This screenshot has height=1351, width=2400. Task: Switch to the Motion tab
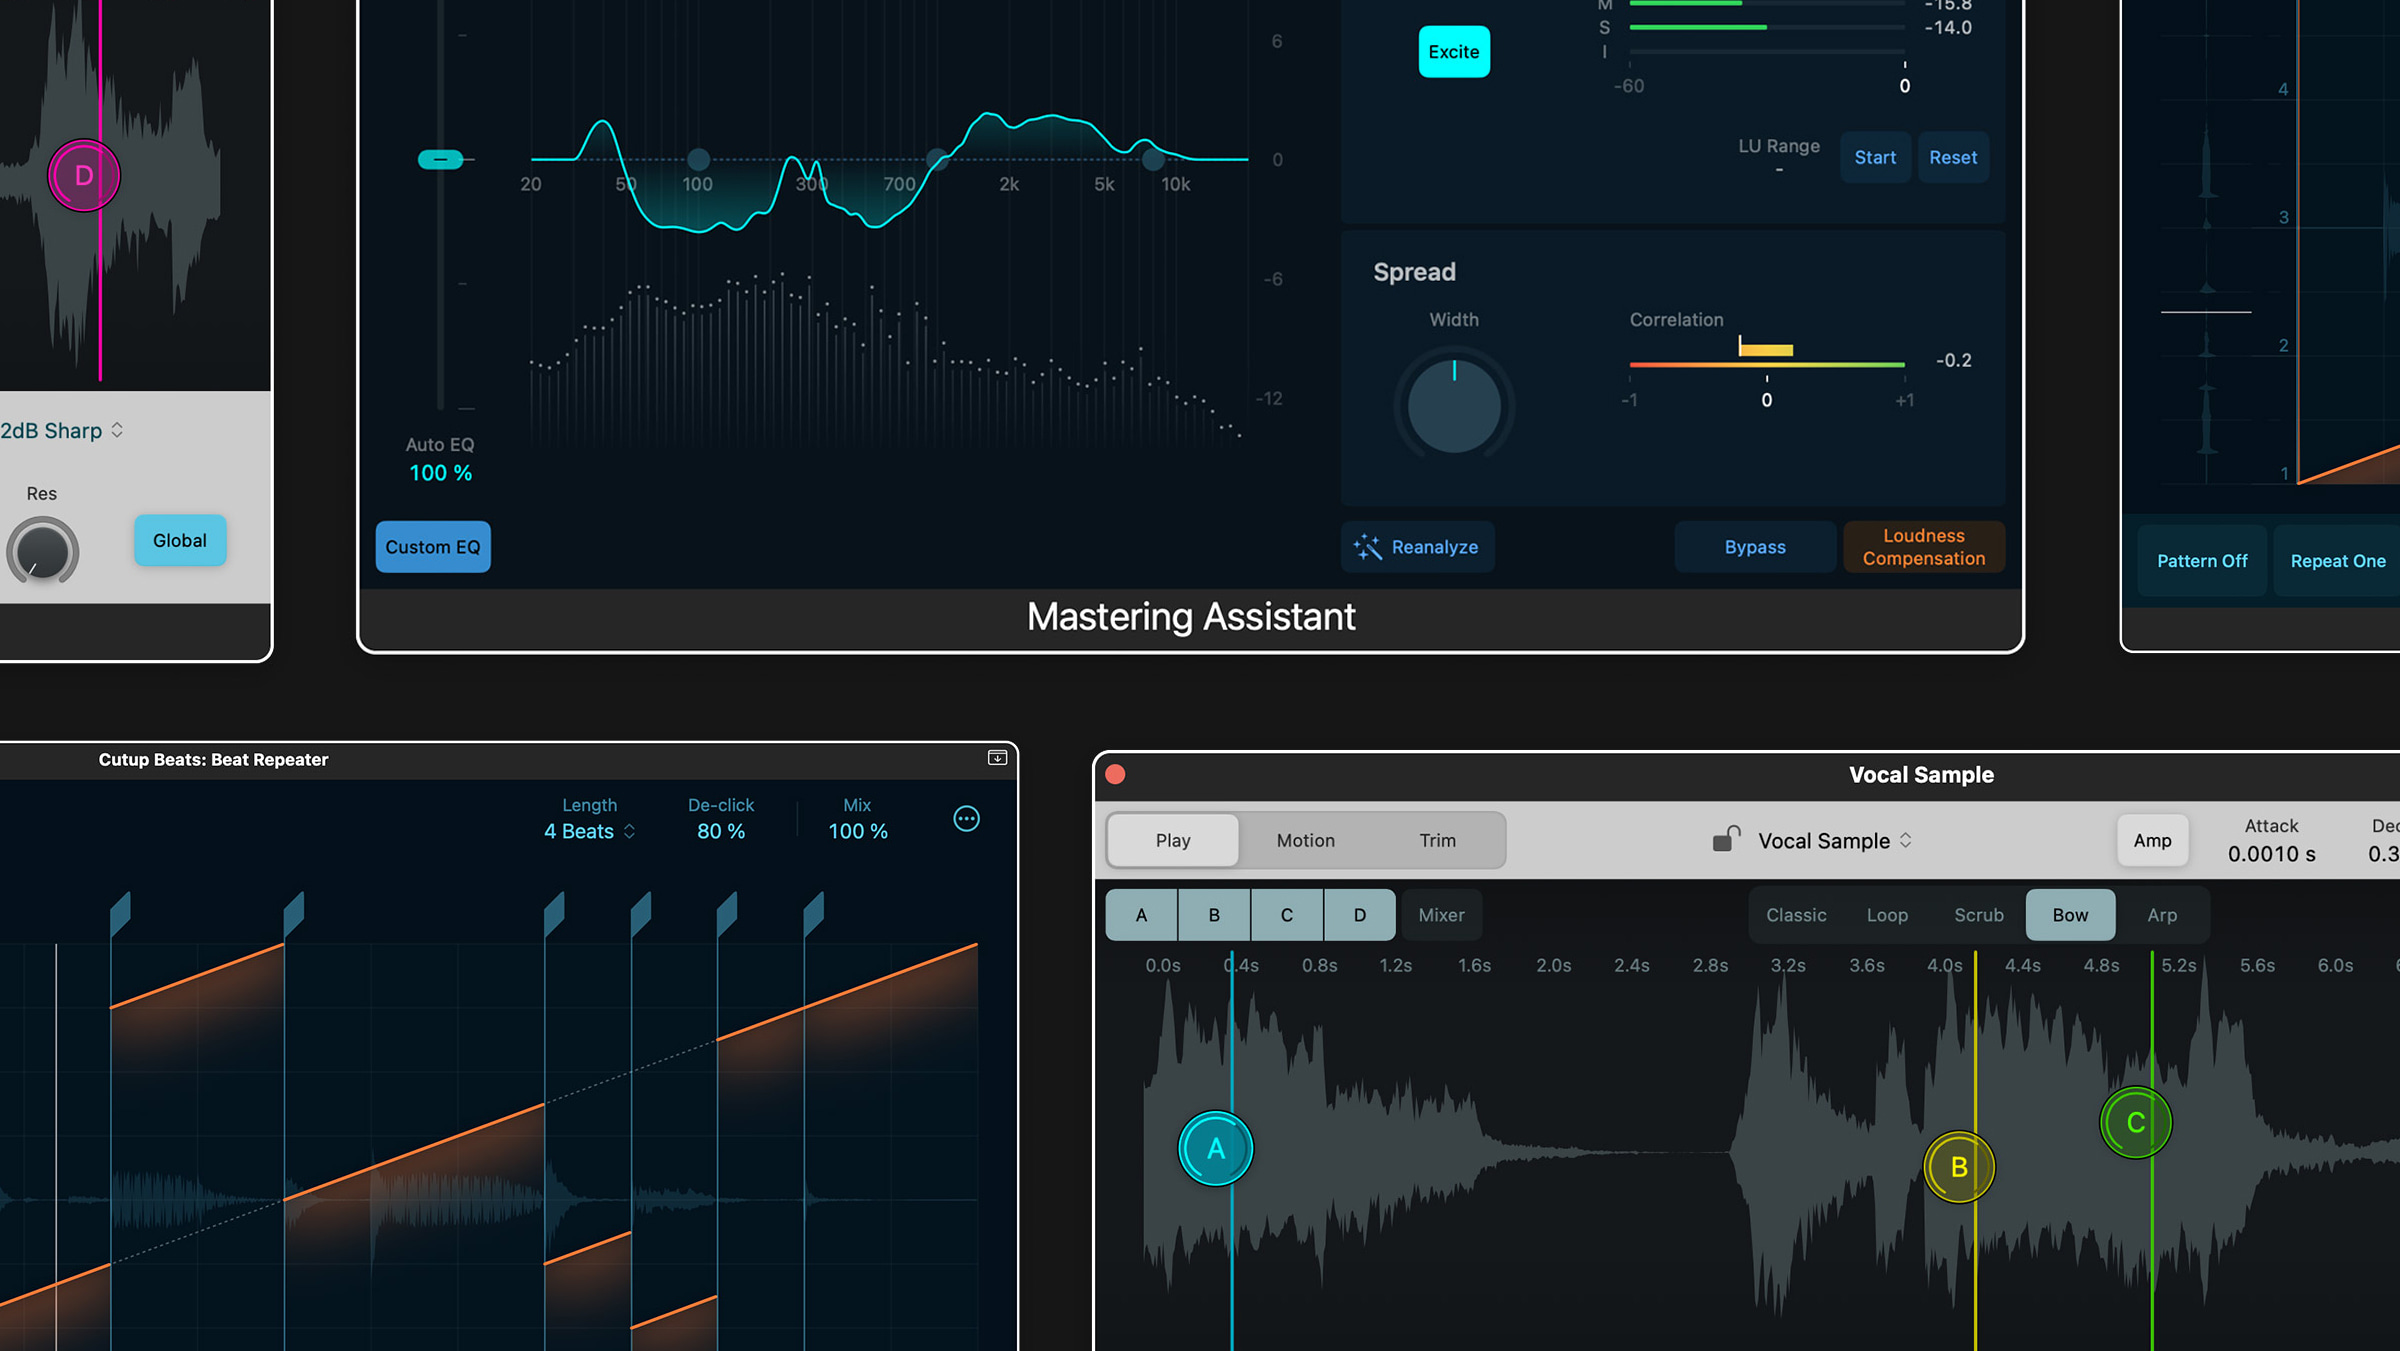click(1305, 840)
